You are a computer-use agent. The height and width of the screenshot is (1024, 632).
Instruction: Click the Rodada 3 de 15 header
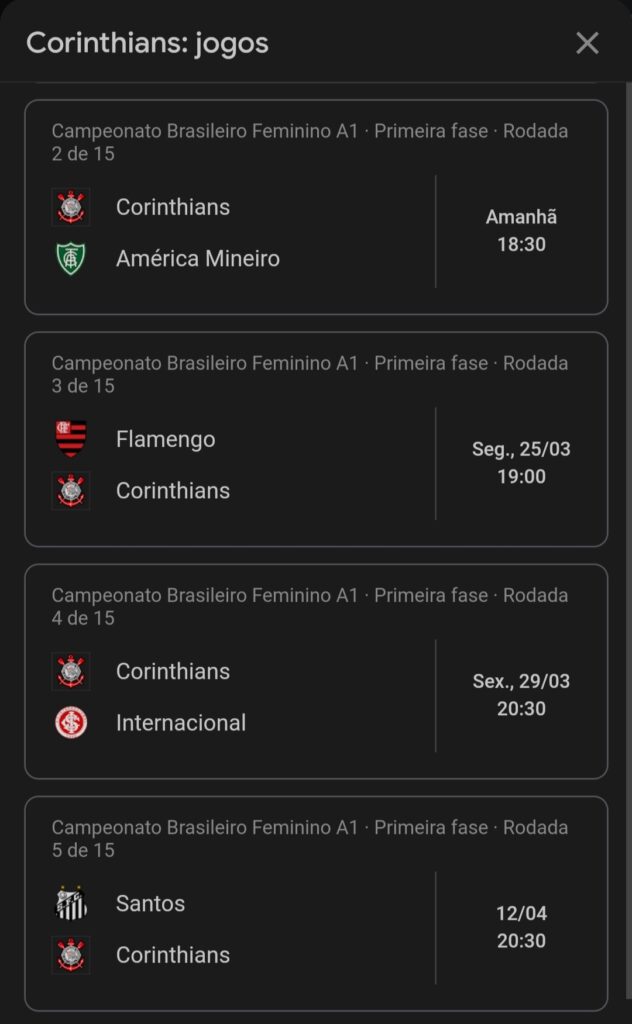coord(309,374)
